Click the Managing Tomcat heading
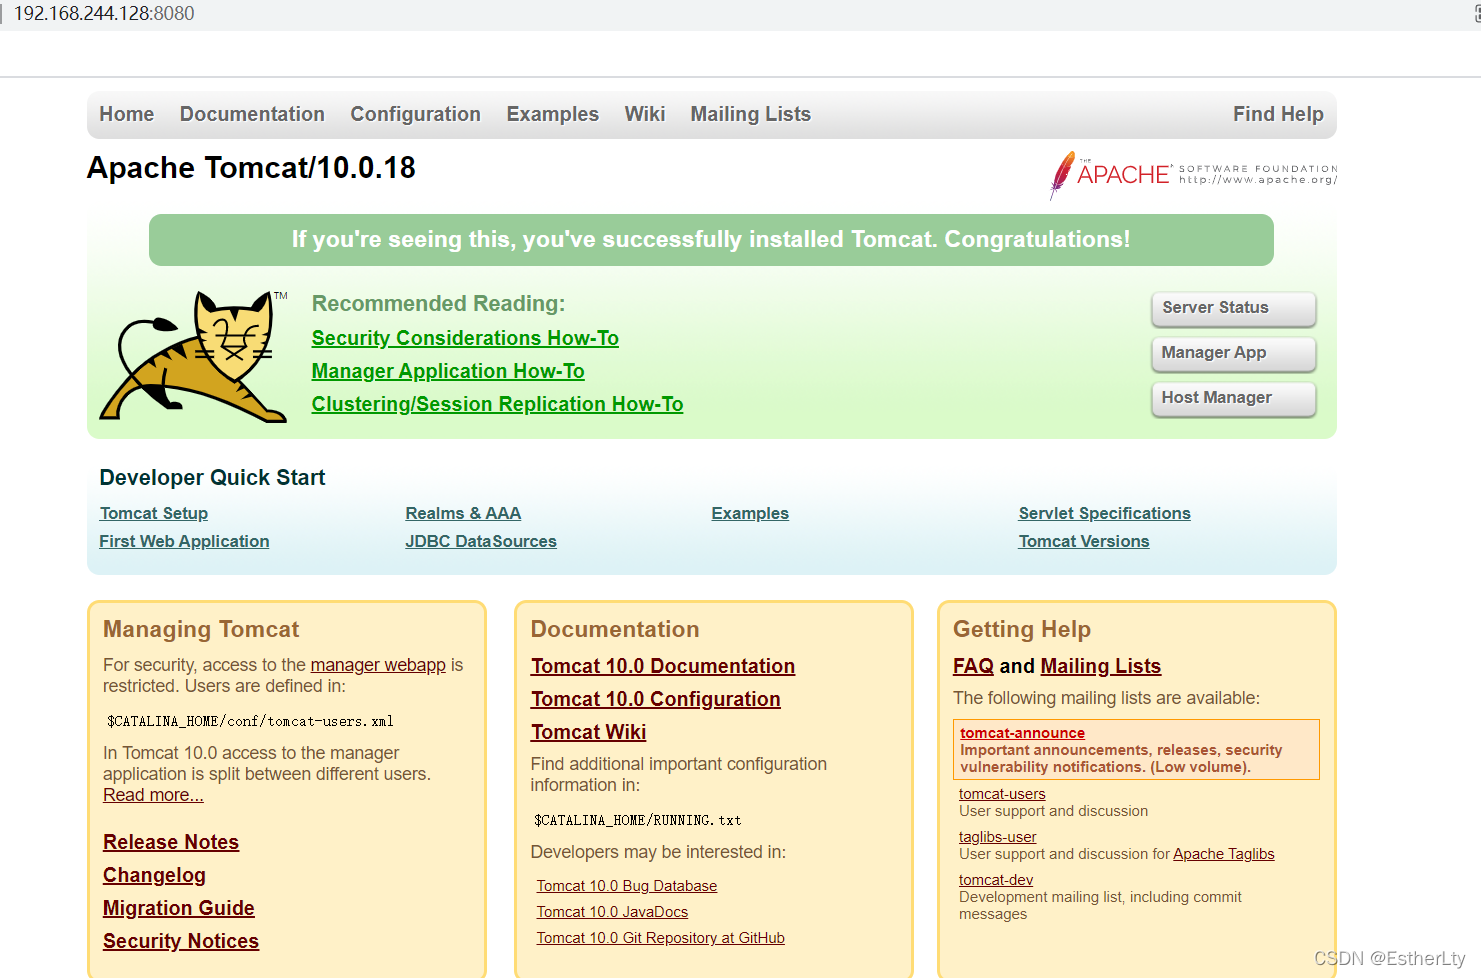This screenshot has width=1481, height=978. pyautogui.click(x=201, y=629)
